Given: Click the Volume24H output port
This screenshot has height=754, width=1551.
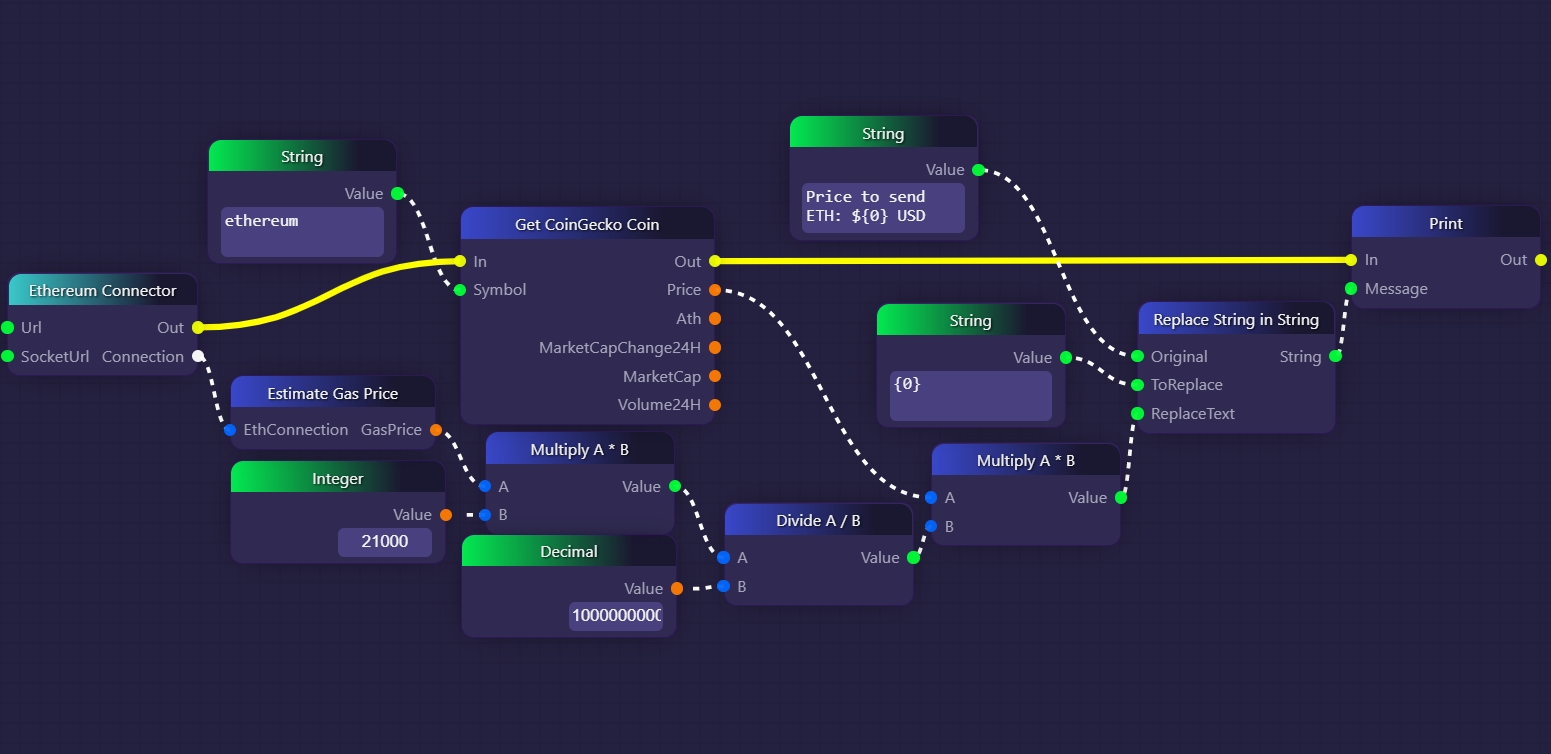Looking at the screenshot, I should coord(714,405).
